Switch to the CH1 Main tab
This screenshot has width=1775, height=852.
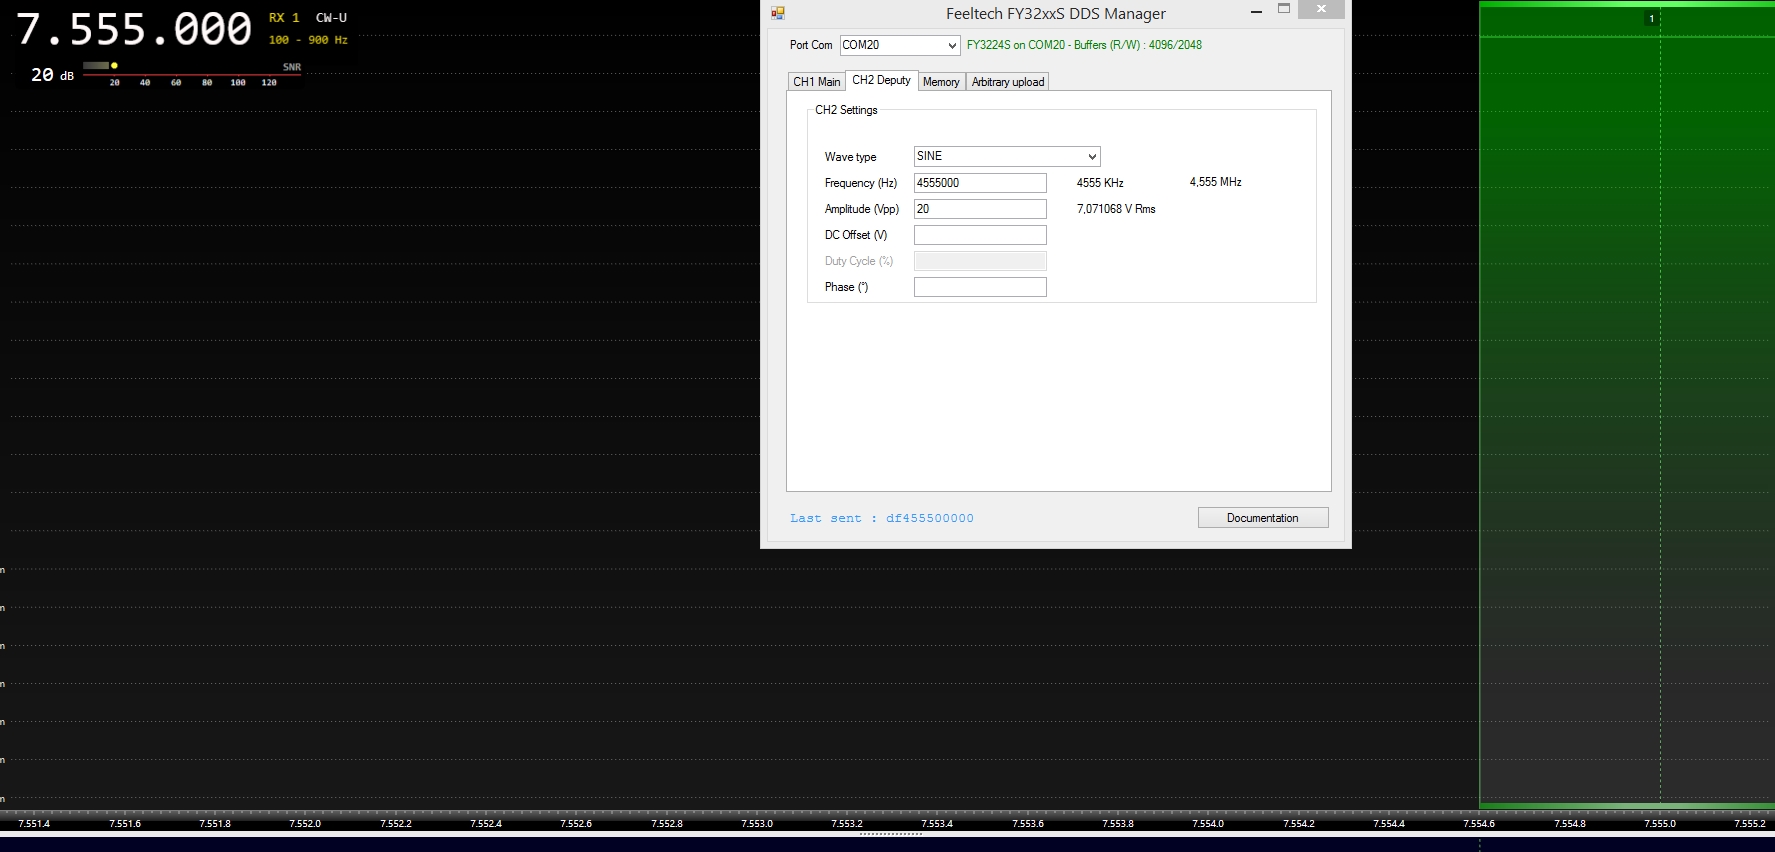(816, 82)
